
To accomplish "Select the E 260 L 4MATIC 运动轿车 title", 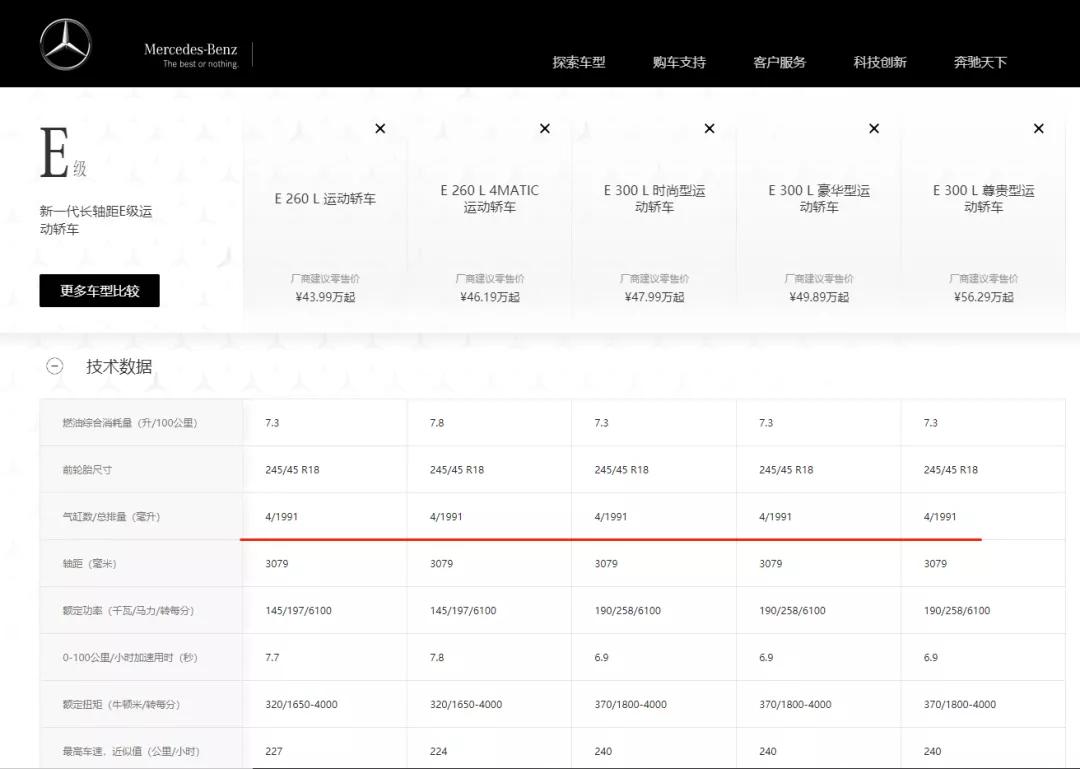I will click(x=490, y=198).
